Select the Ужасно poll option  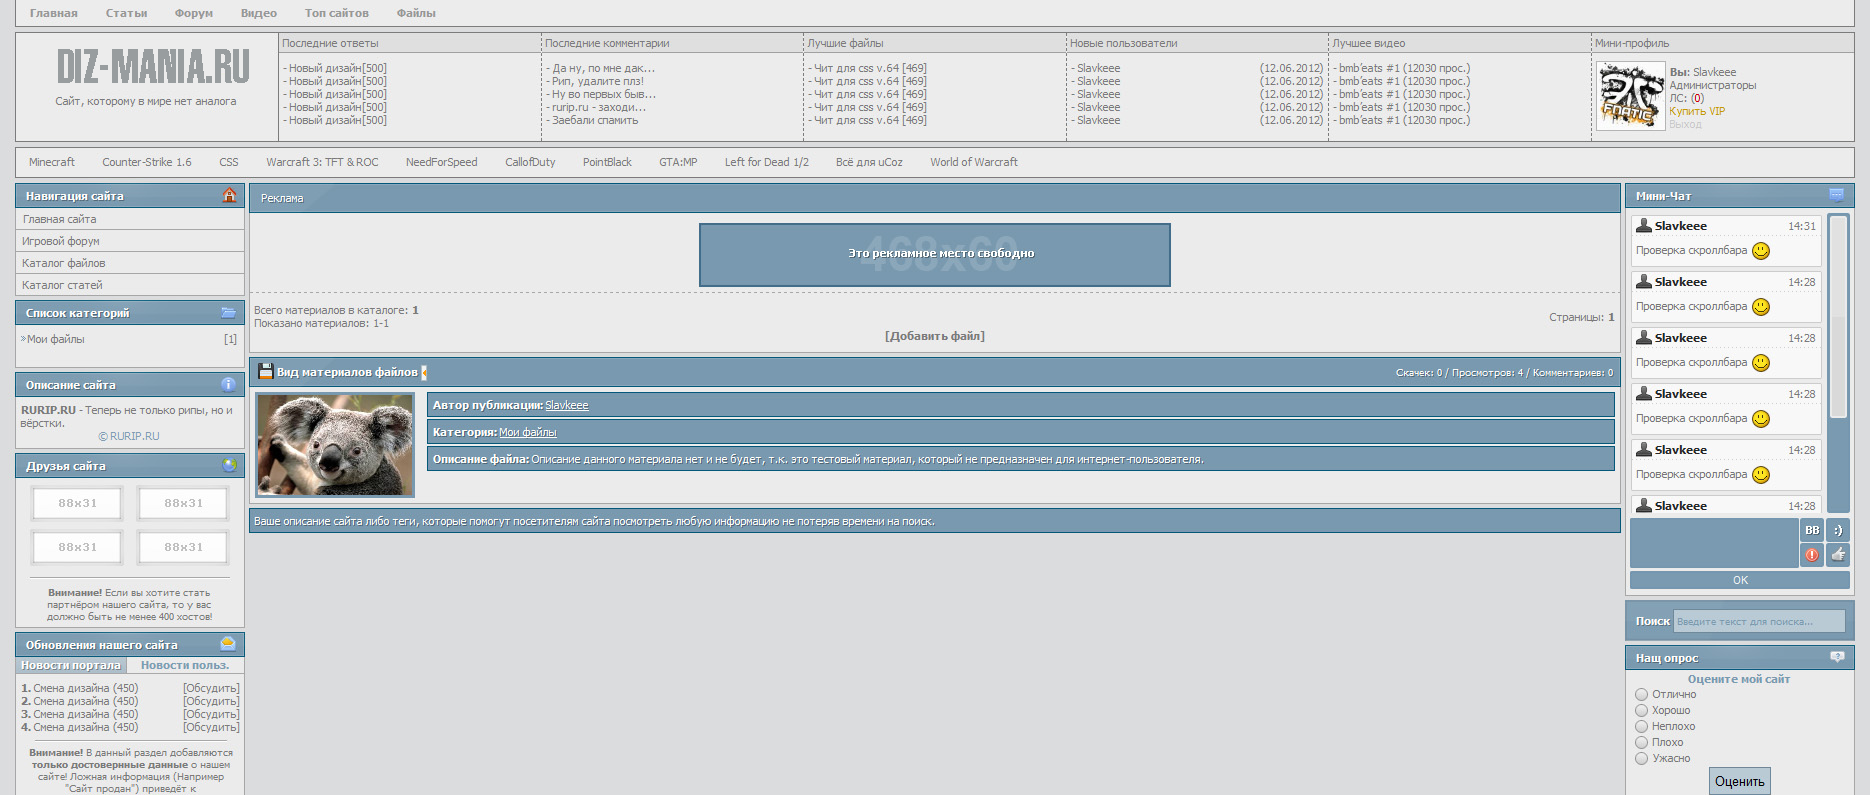pyautogui.click(x=1641, y=758)
